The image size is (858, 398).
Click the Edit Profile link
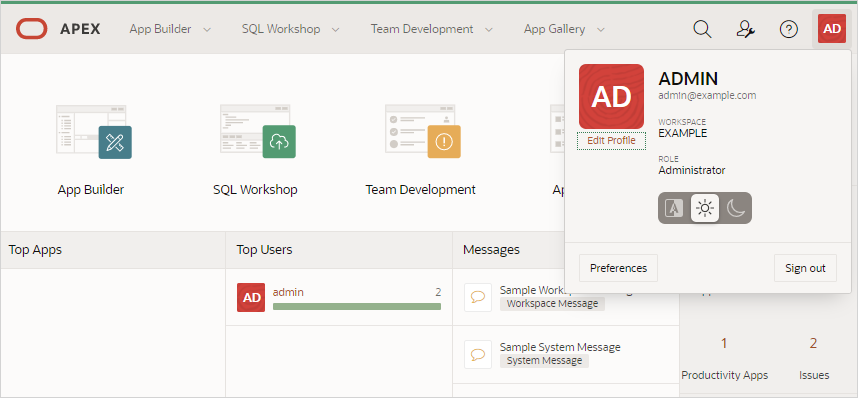tap(611, 141)
